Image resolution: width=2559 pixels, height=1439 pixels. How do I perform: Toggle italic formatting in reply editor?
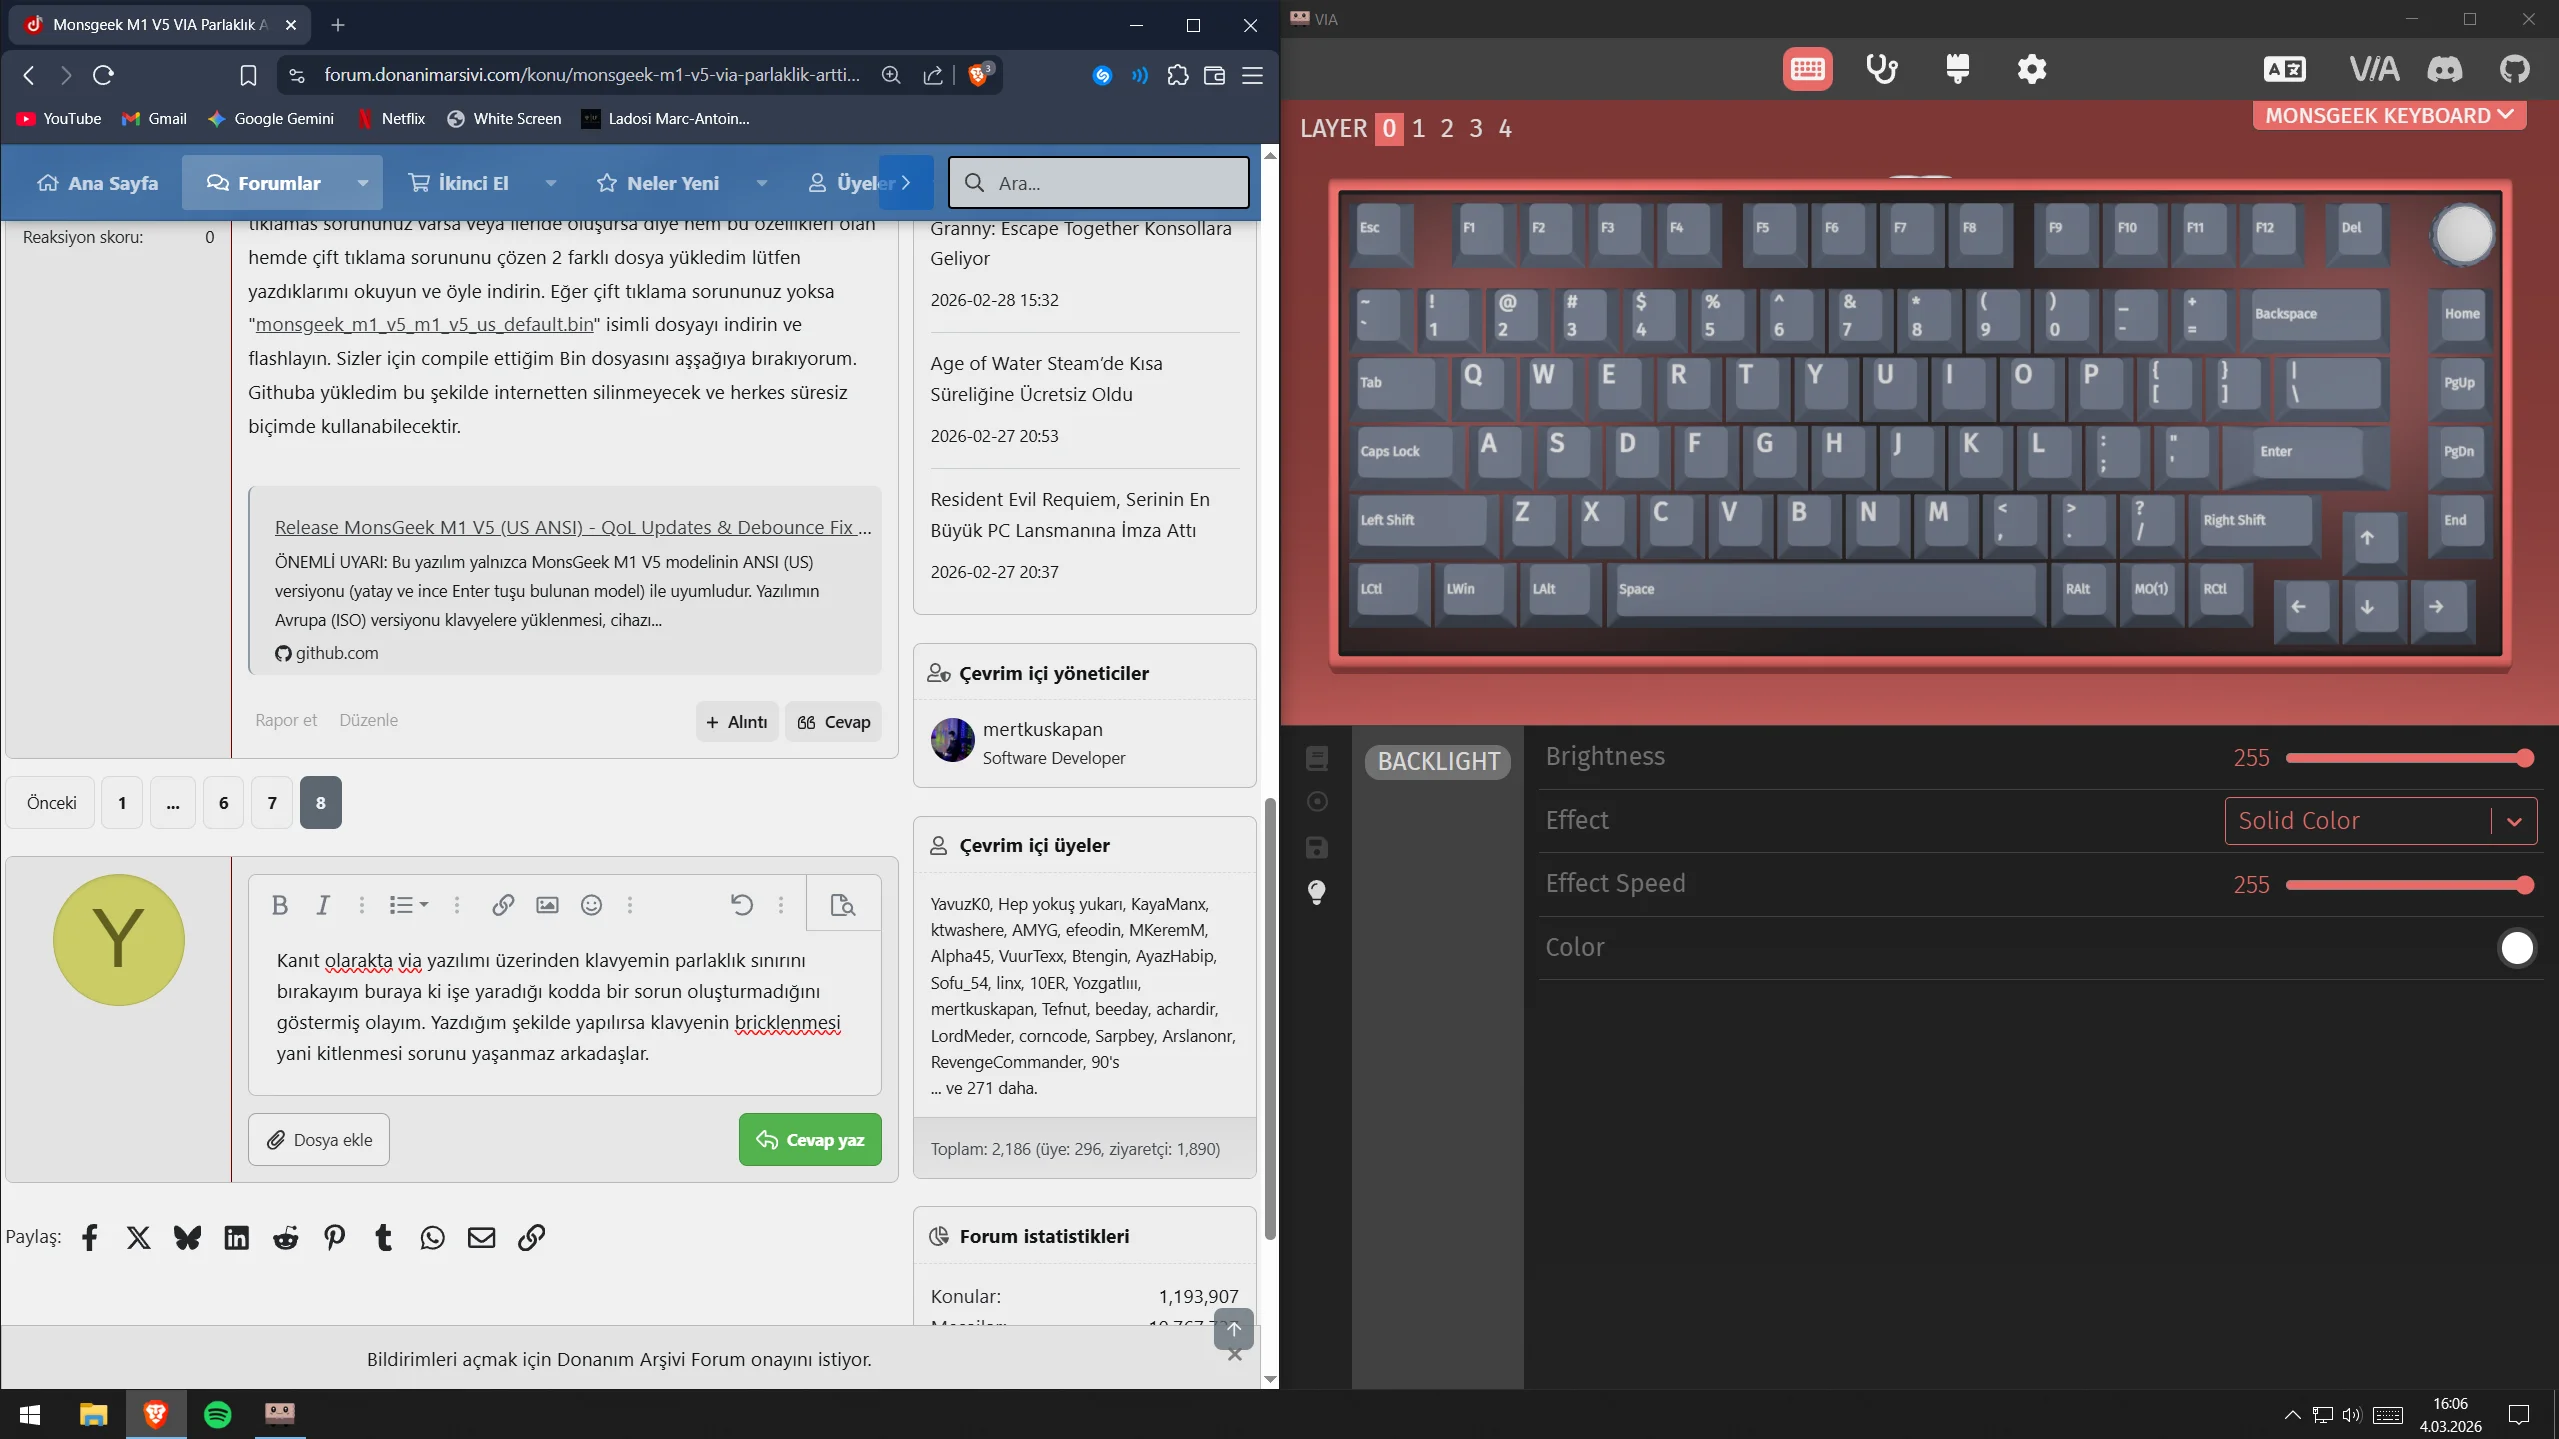322,905
